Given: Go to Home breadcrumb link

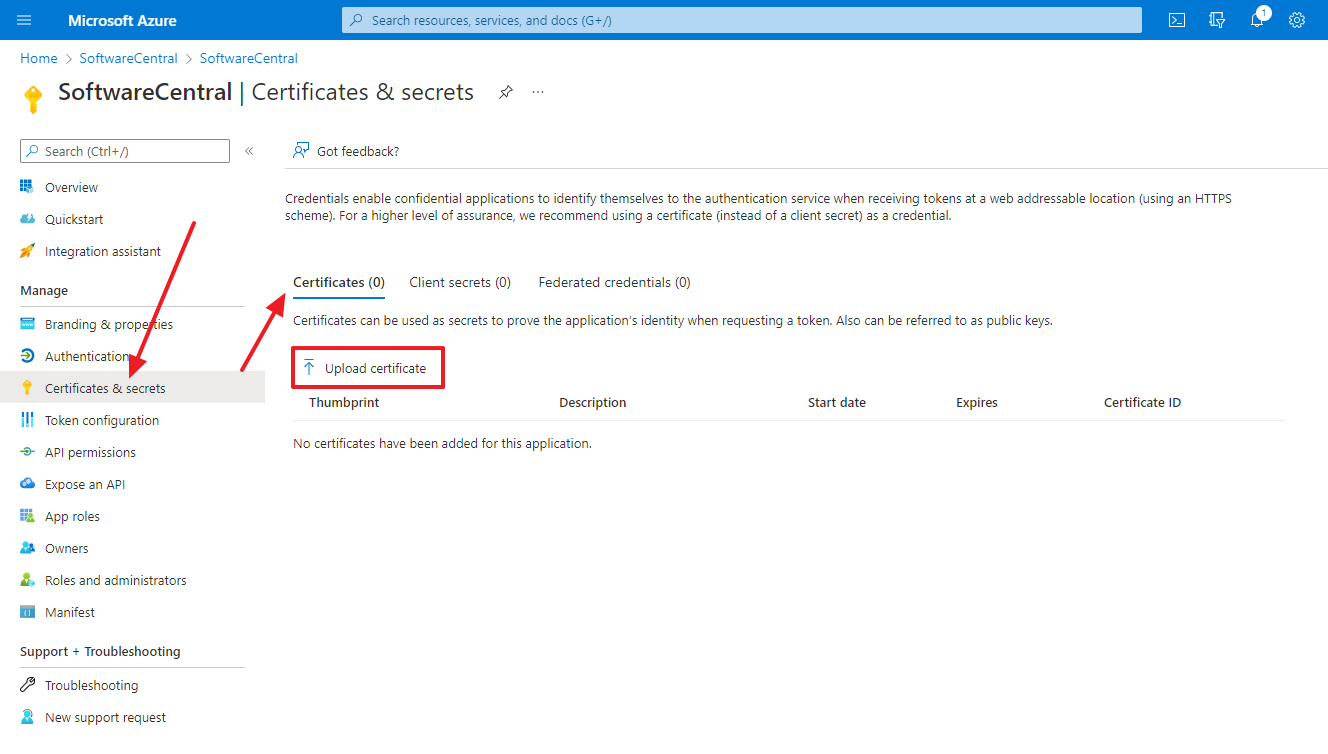Looking at the screenshot, I should pos(38,58).
